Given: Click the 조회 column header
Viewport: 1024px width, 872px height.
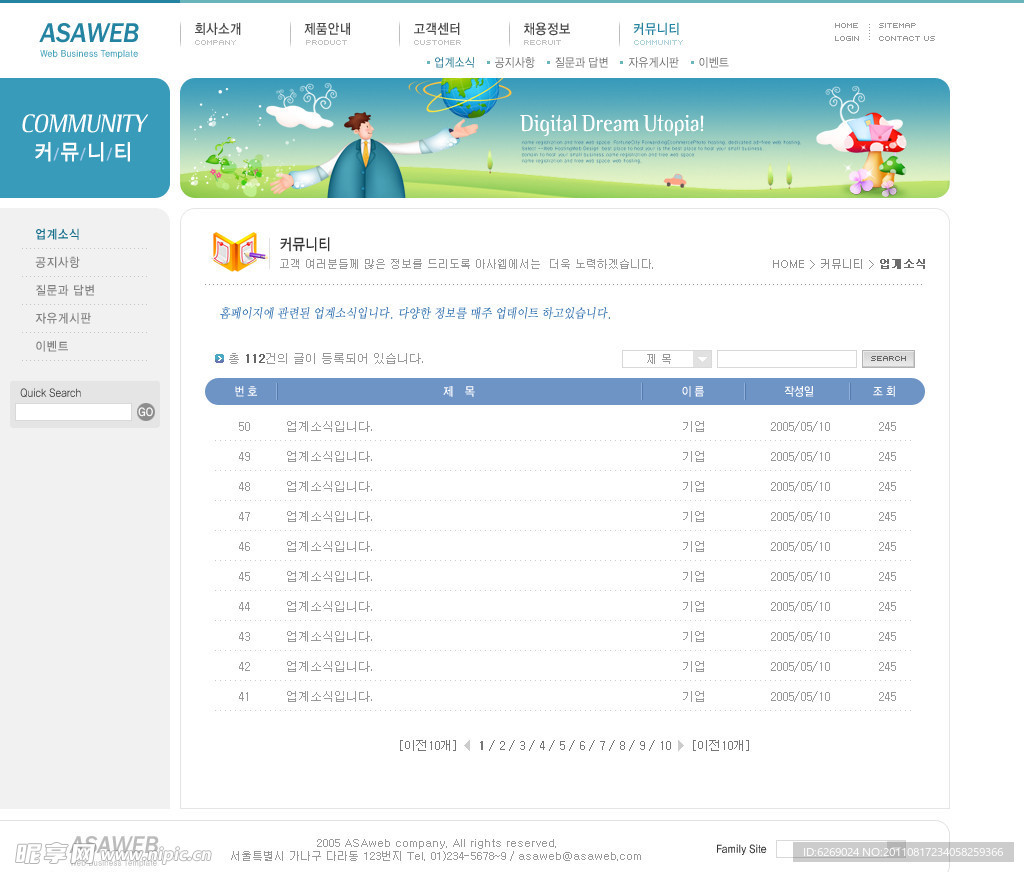Looking at the screenshot, I should [x=884, y=391].
